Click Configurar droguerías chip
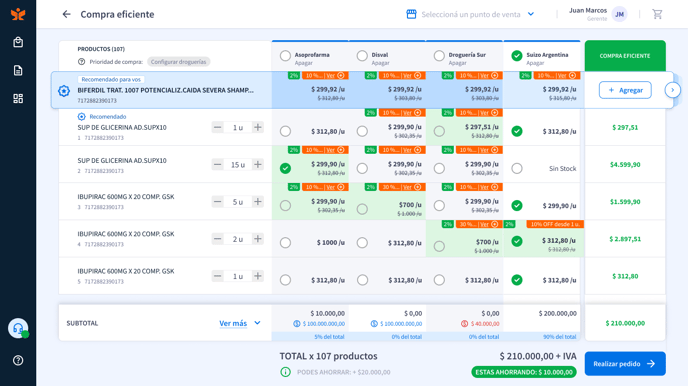 tap(179, 62)
